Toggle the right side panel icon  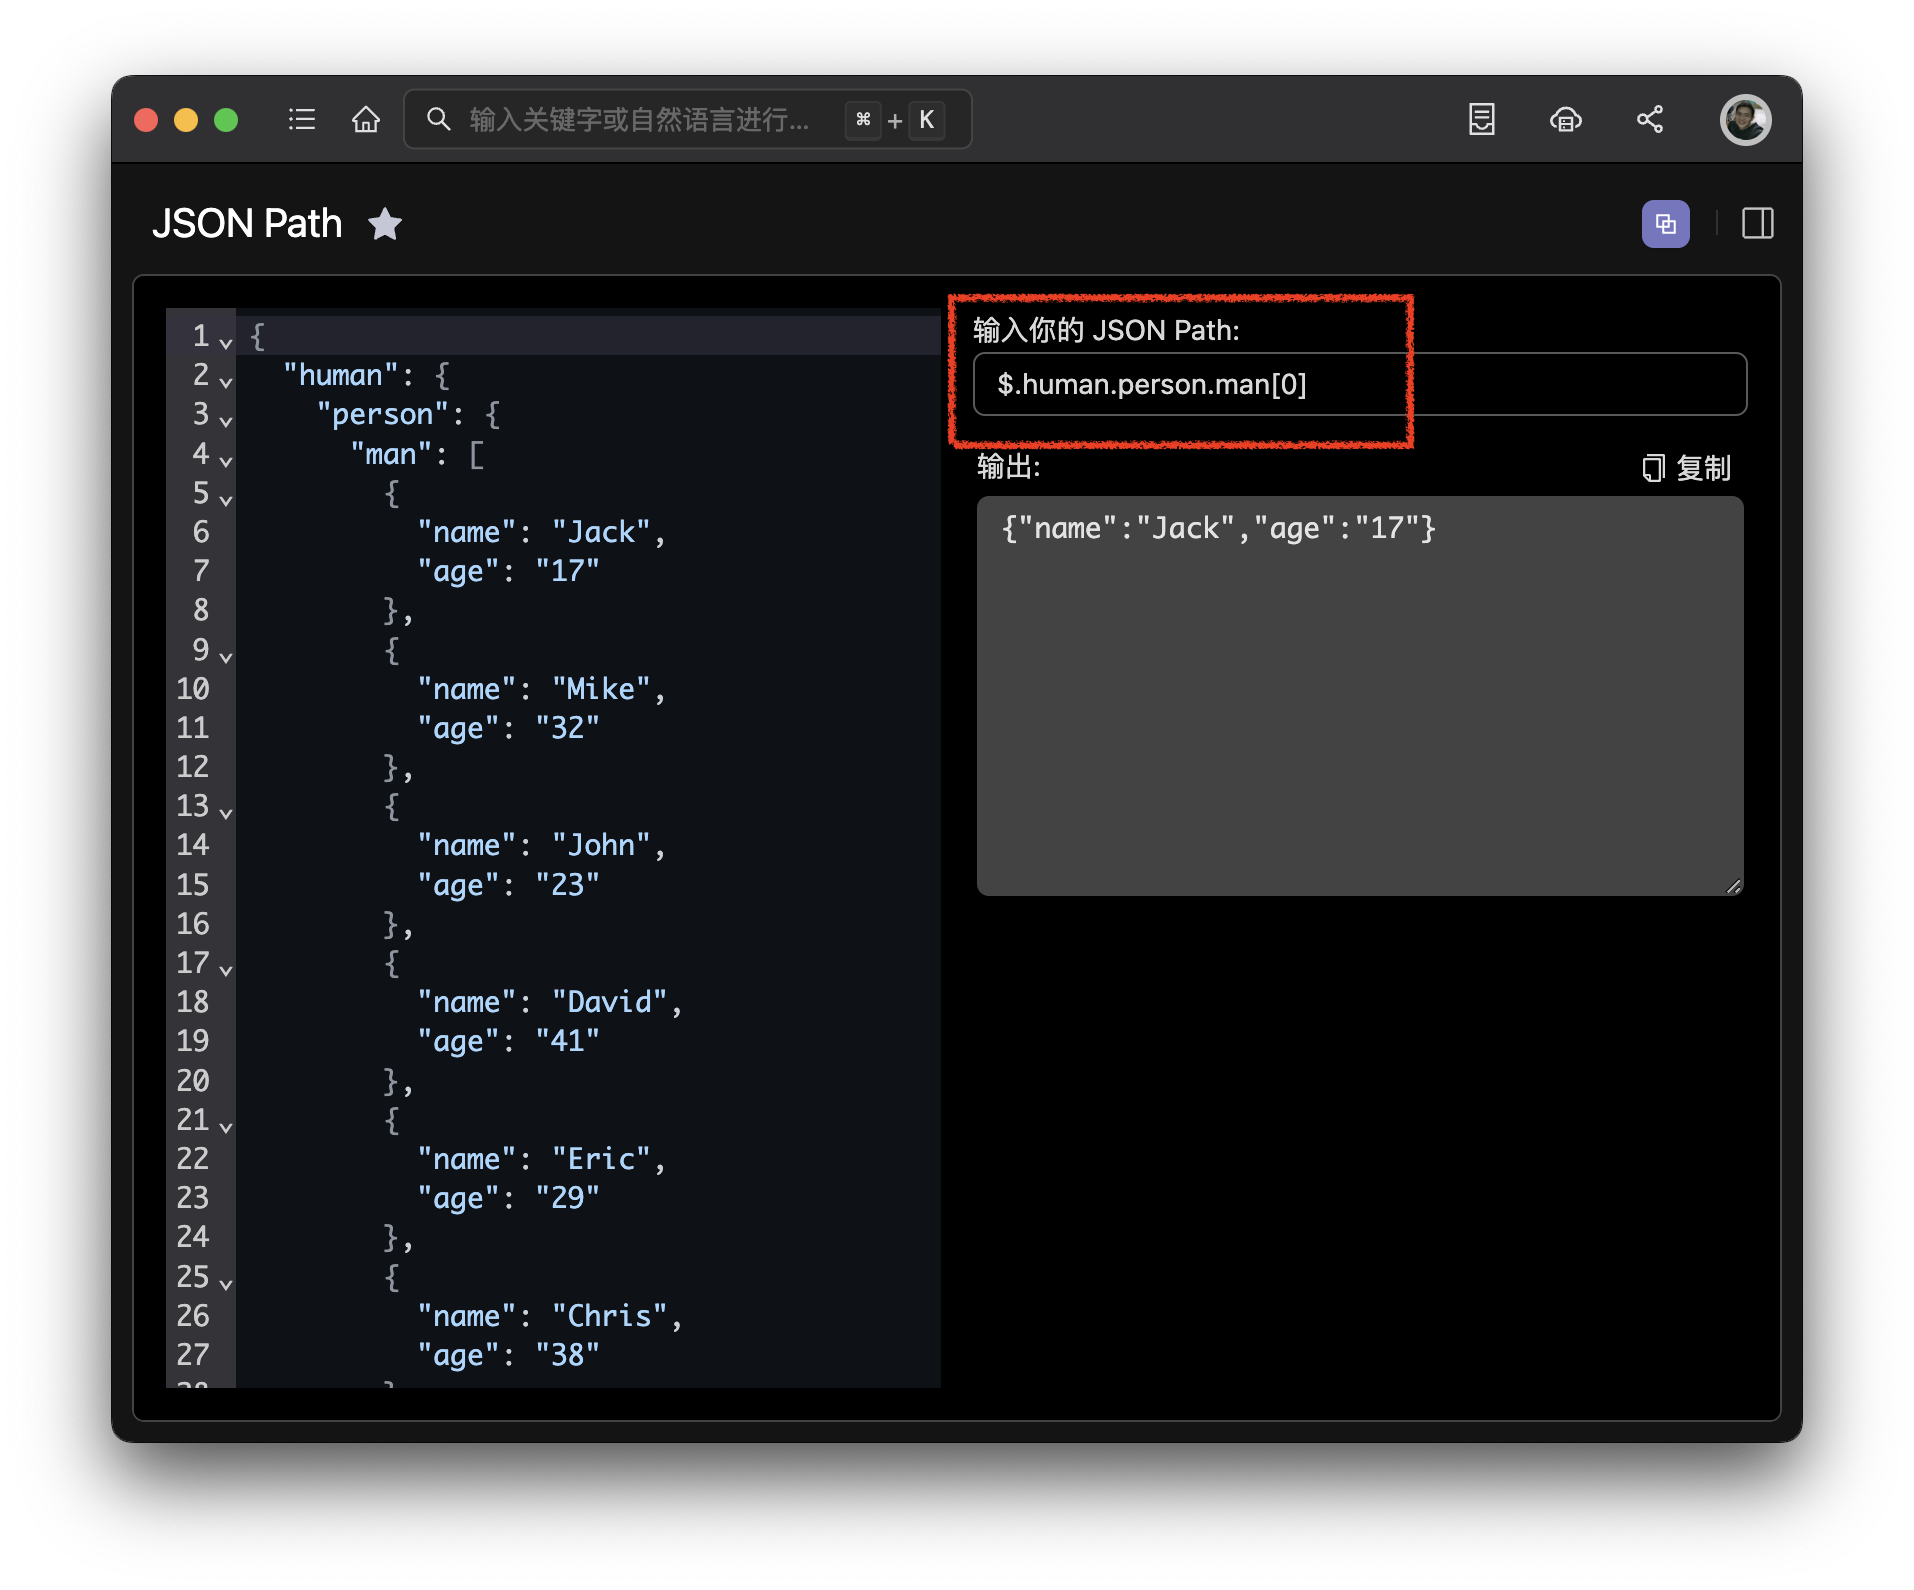(1757, 224)
